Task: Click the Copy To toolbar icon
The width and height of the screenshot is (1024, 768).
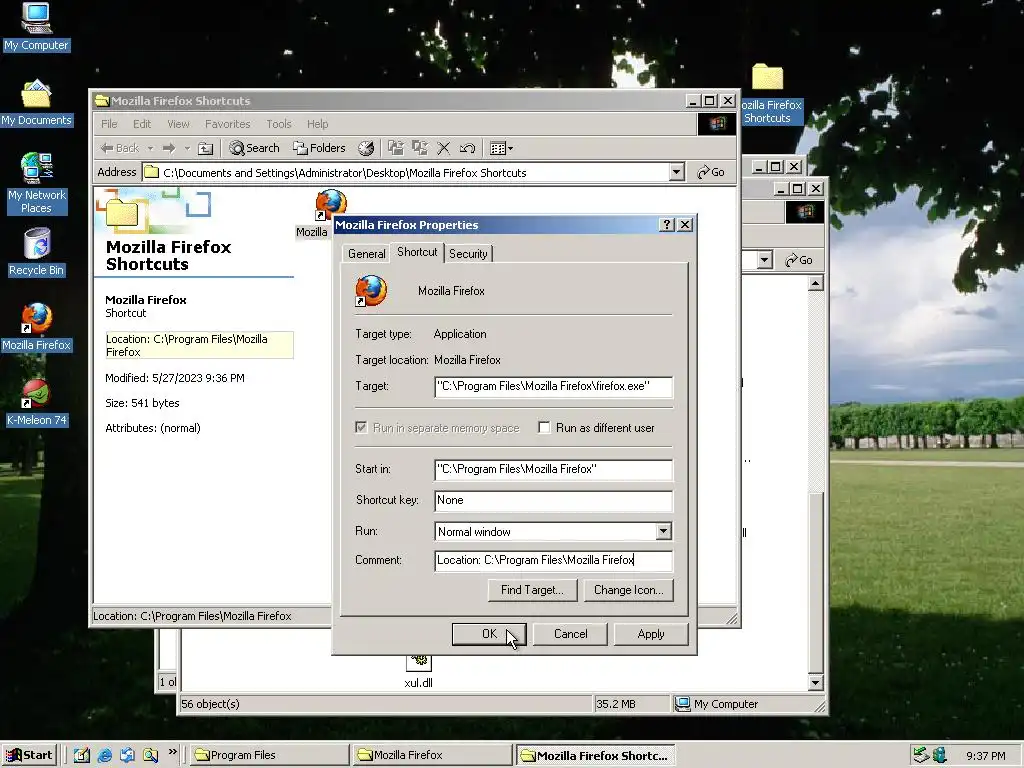Action: click(x=419, y=148)
